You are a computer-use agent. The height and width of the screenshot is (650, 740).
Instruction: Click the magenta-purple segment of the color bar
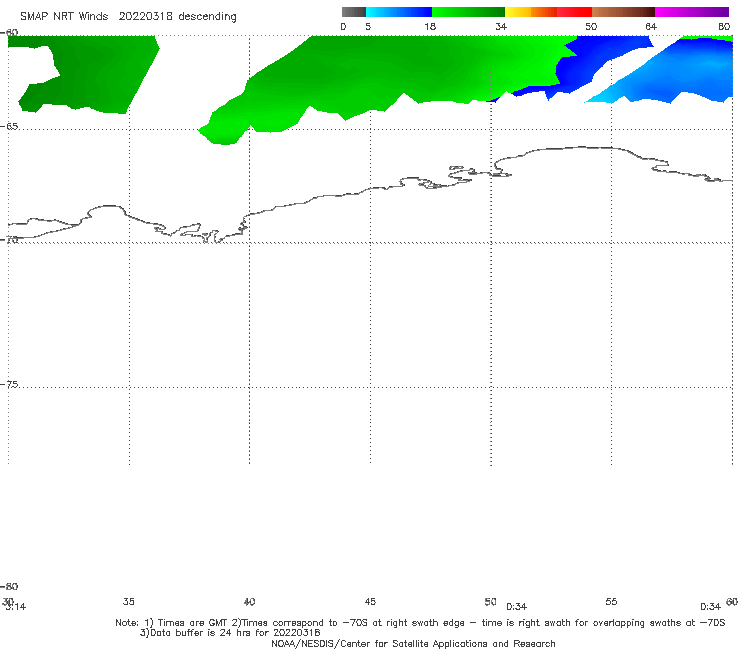[692, 12]
